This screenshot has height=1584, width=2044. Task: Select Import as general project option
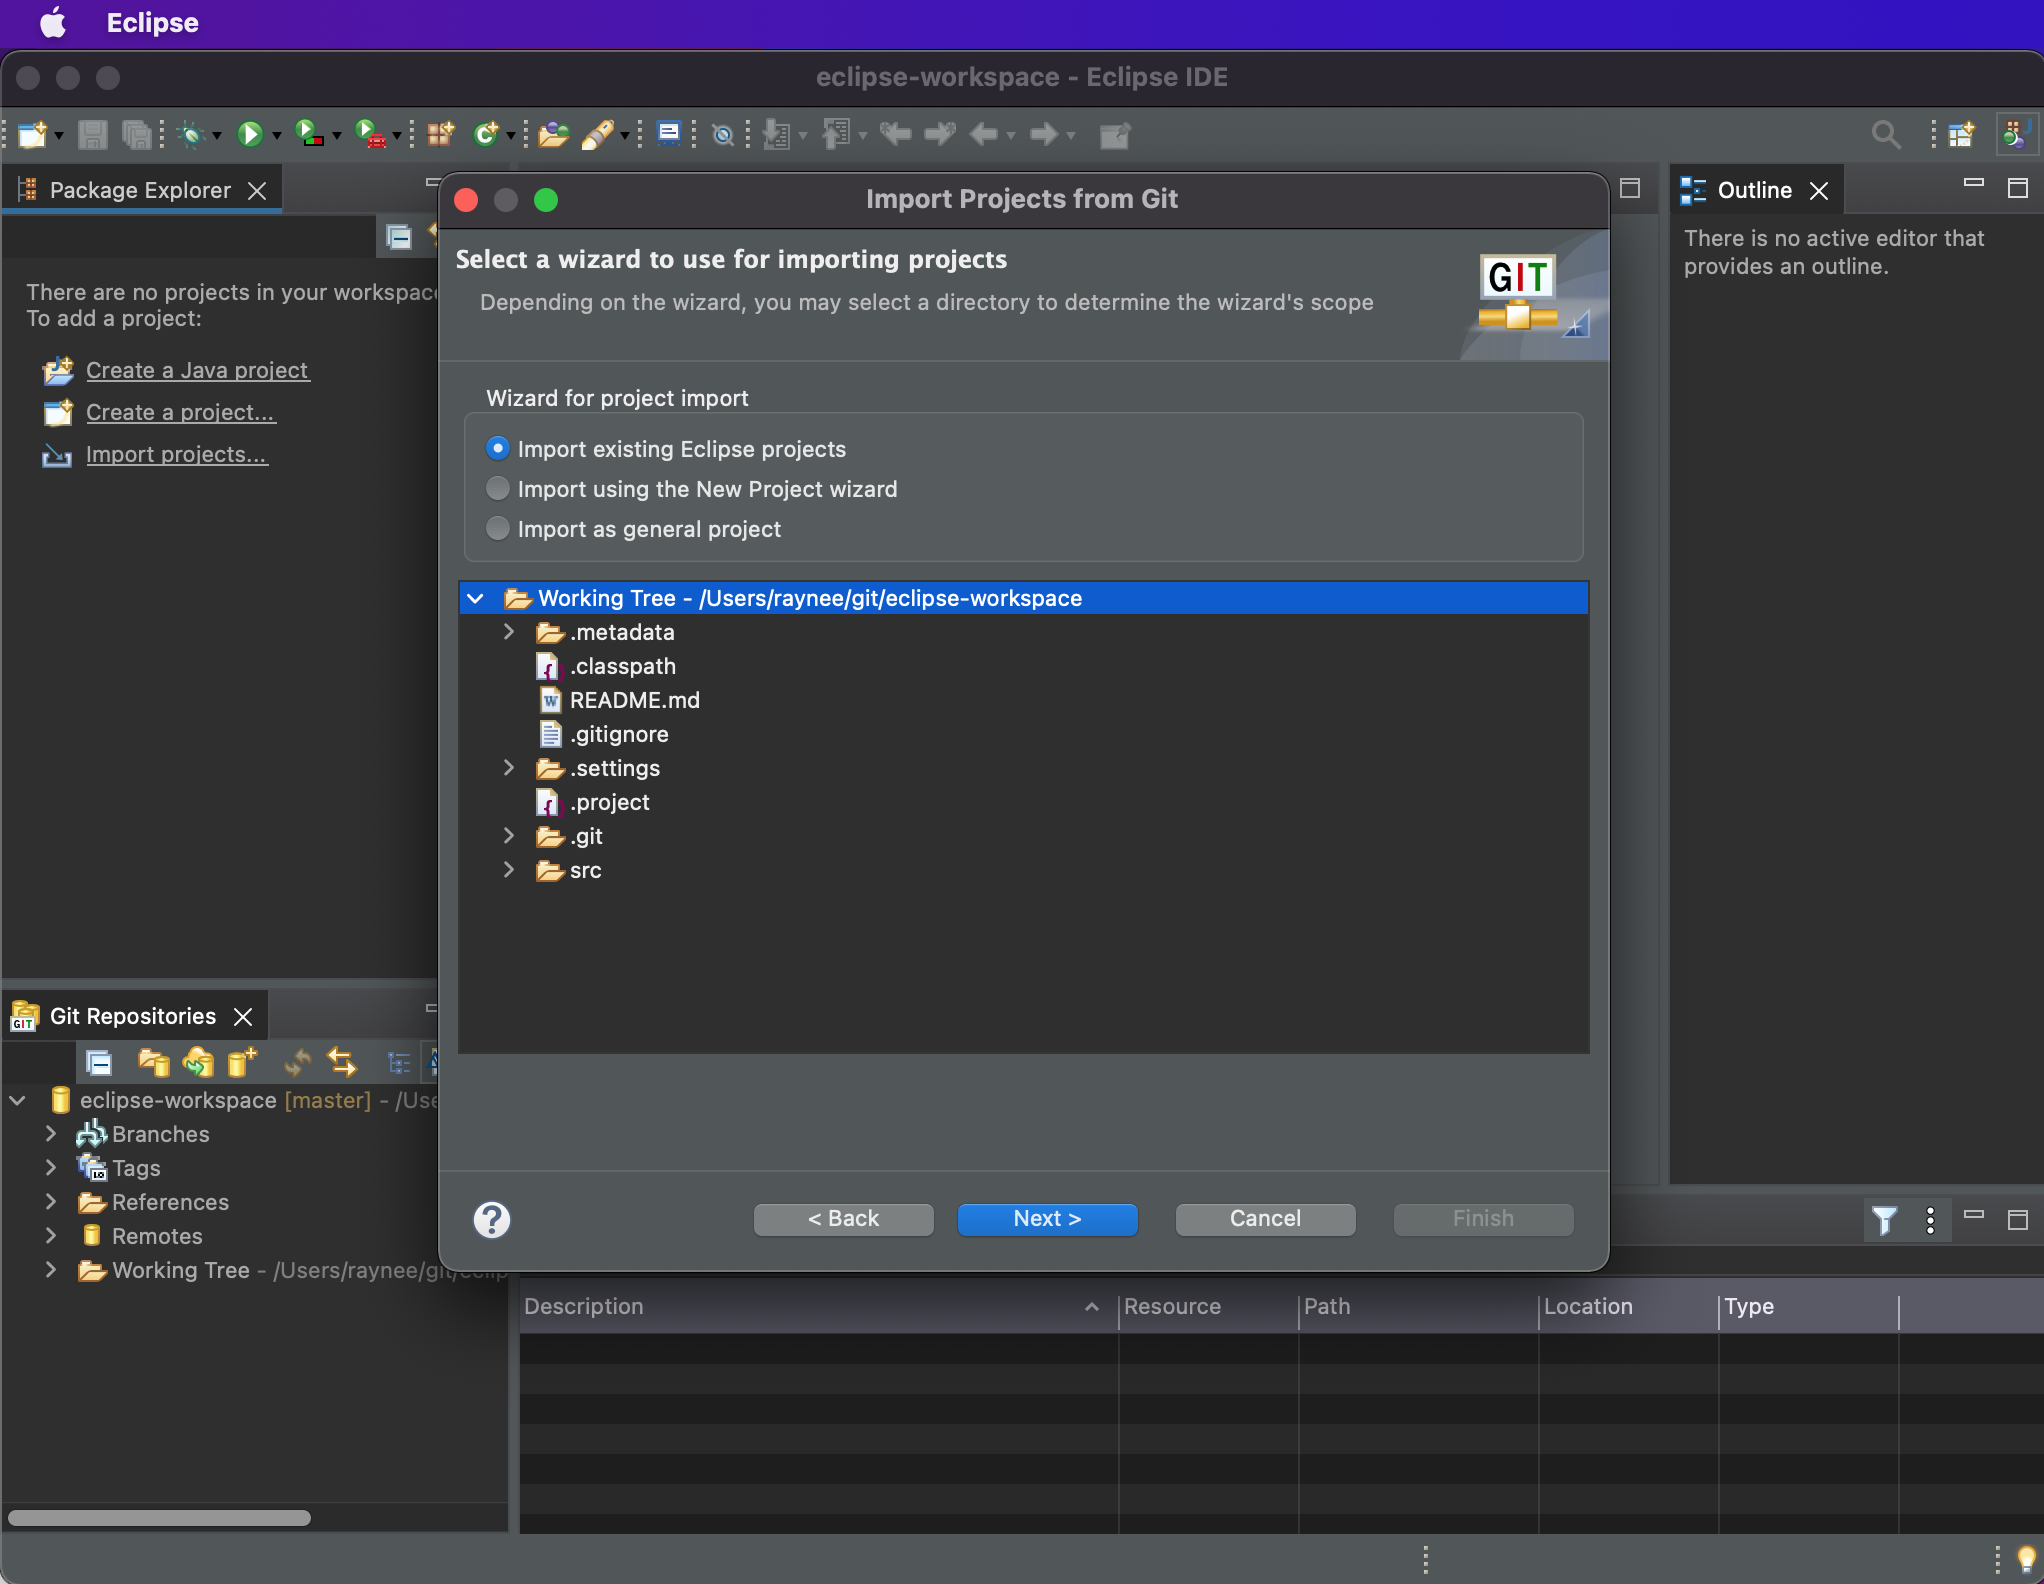coord(497,529)
